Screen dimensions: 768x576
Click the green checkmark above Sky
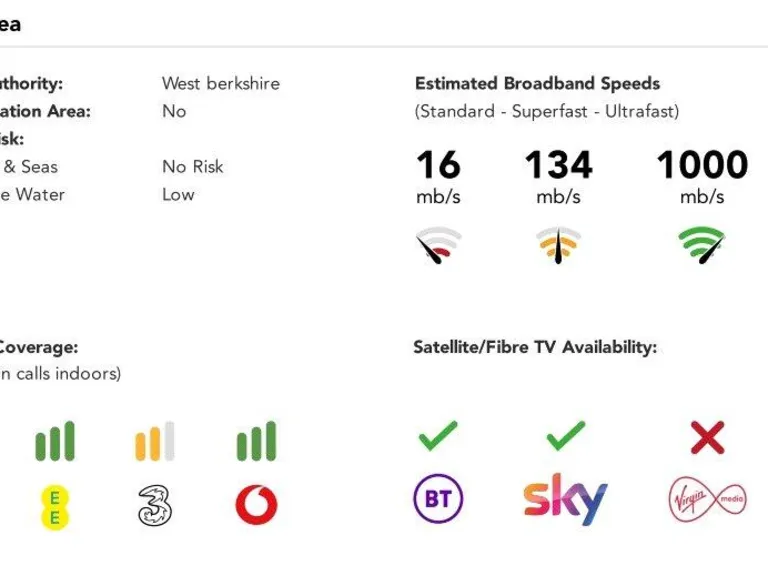pyautogui.click(x=566, y=436)
